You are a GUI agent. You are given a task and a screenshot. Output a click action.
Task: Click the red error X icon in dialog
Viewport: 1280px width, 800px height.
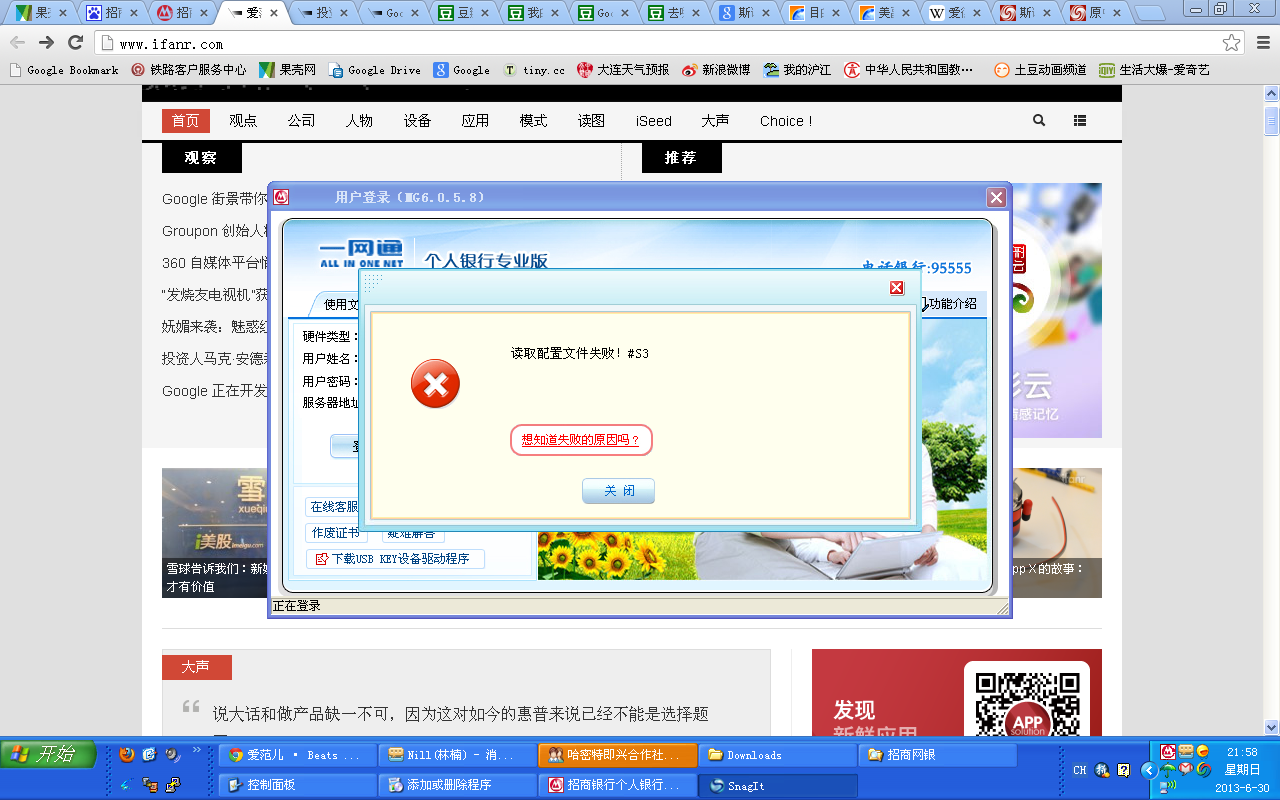point(436,384)
